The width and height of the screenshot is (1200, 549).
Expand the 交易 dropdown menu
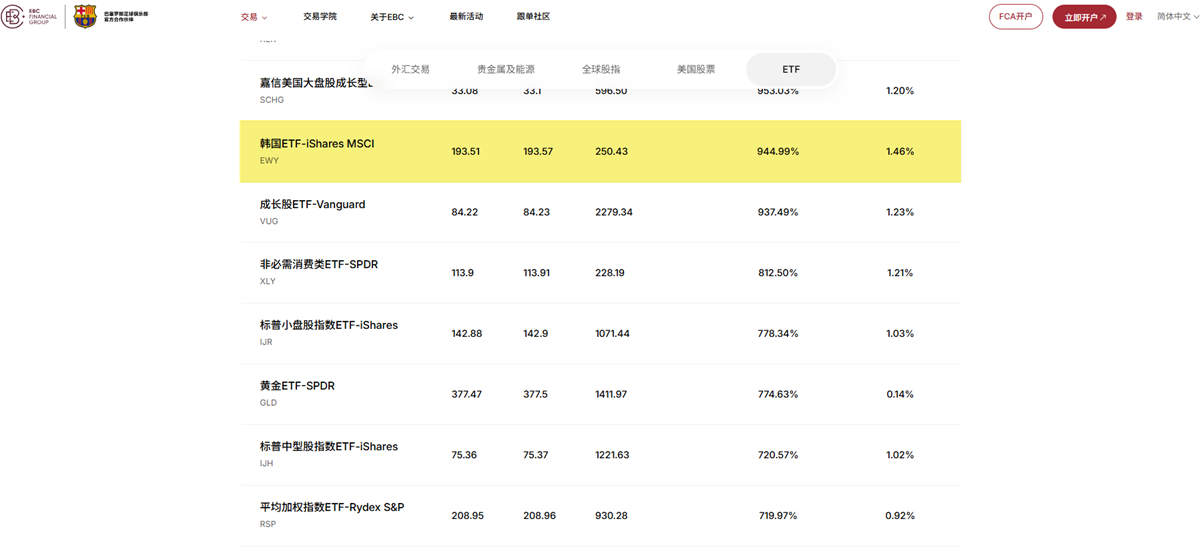pyautogui.click(x=254, y=17)
